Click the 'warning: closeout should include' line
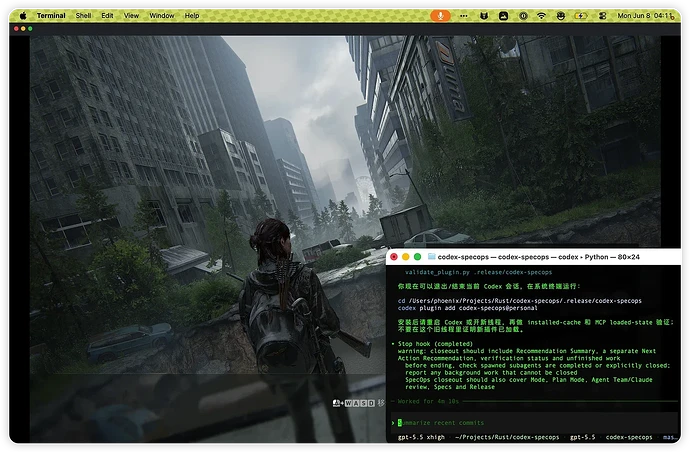This screenshot has height=452, width=690. (527, 351)
